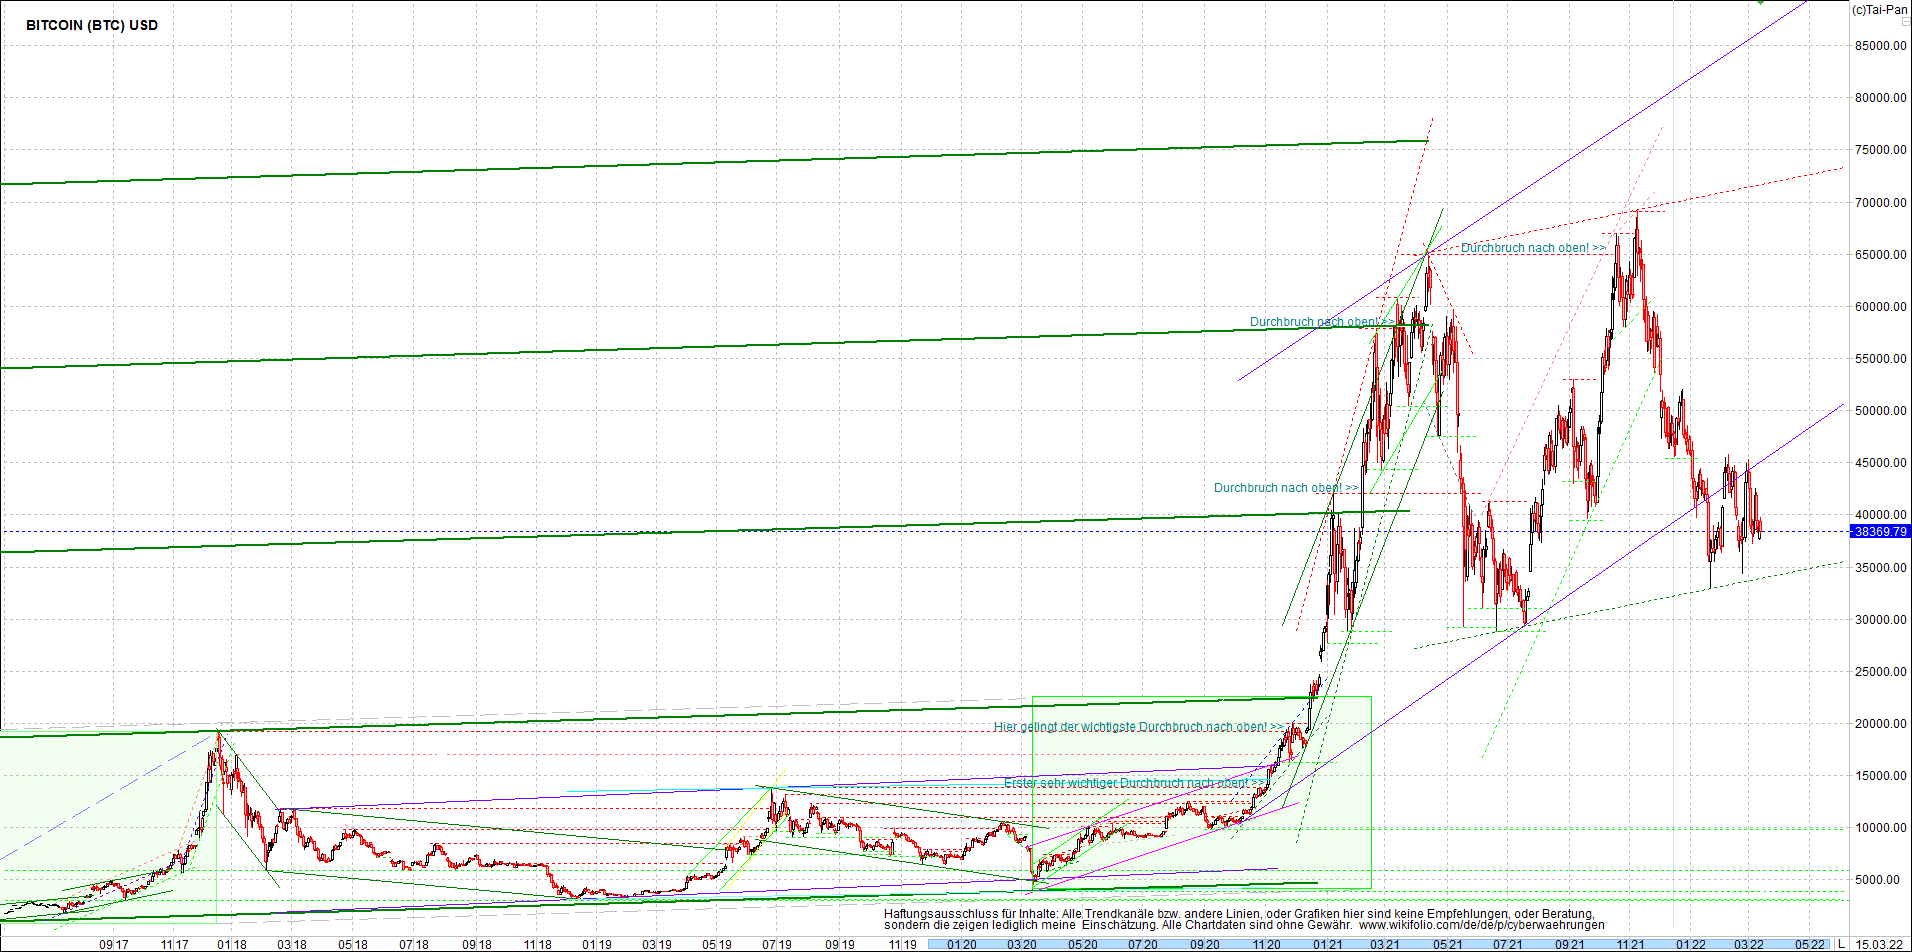Click the 25000.00 price axis label
This screenshot has width=1912, height=952.
[1881, 672]
